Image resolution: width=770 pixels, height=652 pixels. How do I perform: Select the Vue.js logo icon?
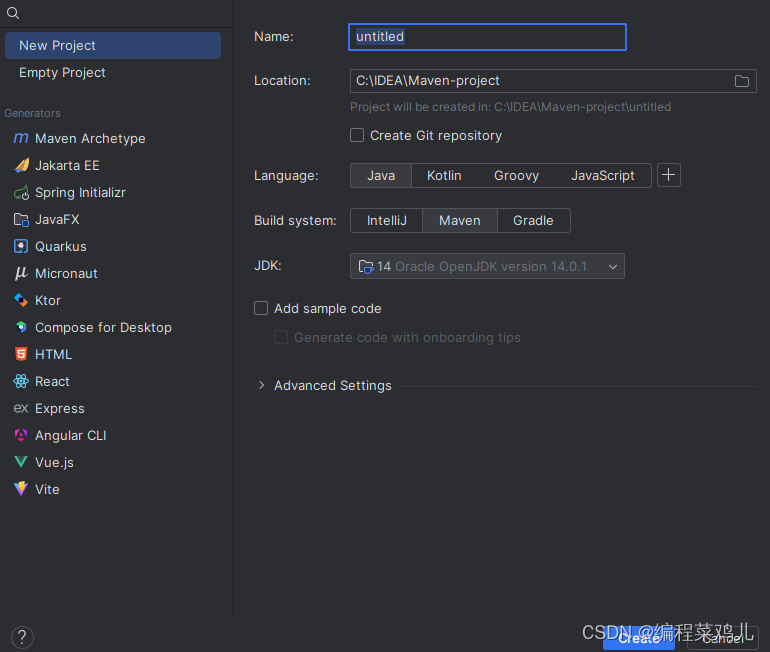pyautogui.click(x=21, y=462)
